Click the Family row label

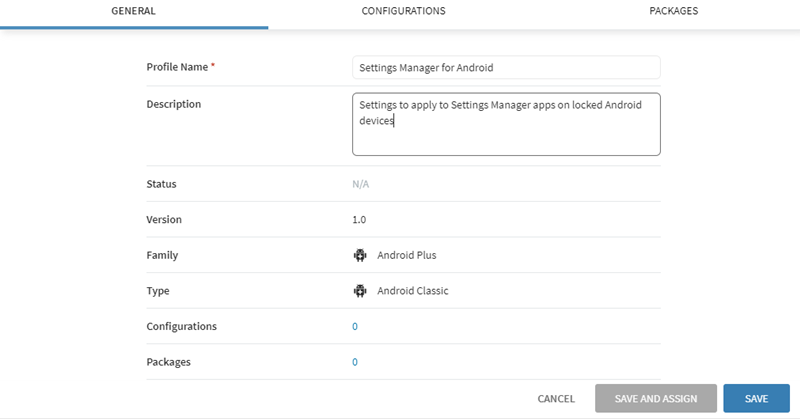click(162, 255)
